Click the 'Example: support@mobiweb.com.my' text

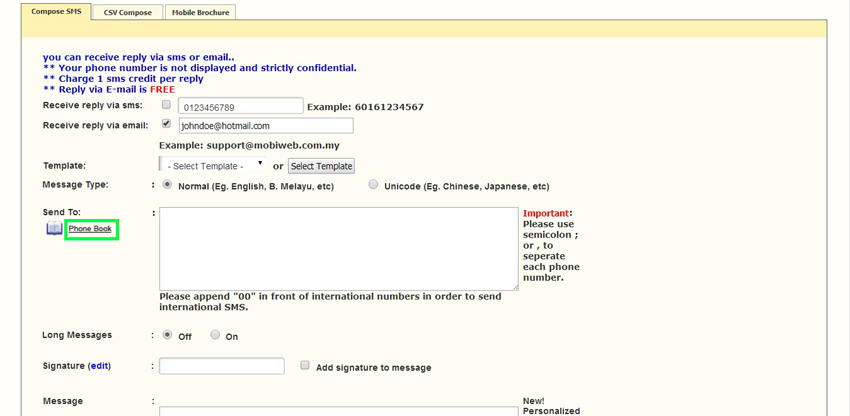tap(249, 146)
